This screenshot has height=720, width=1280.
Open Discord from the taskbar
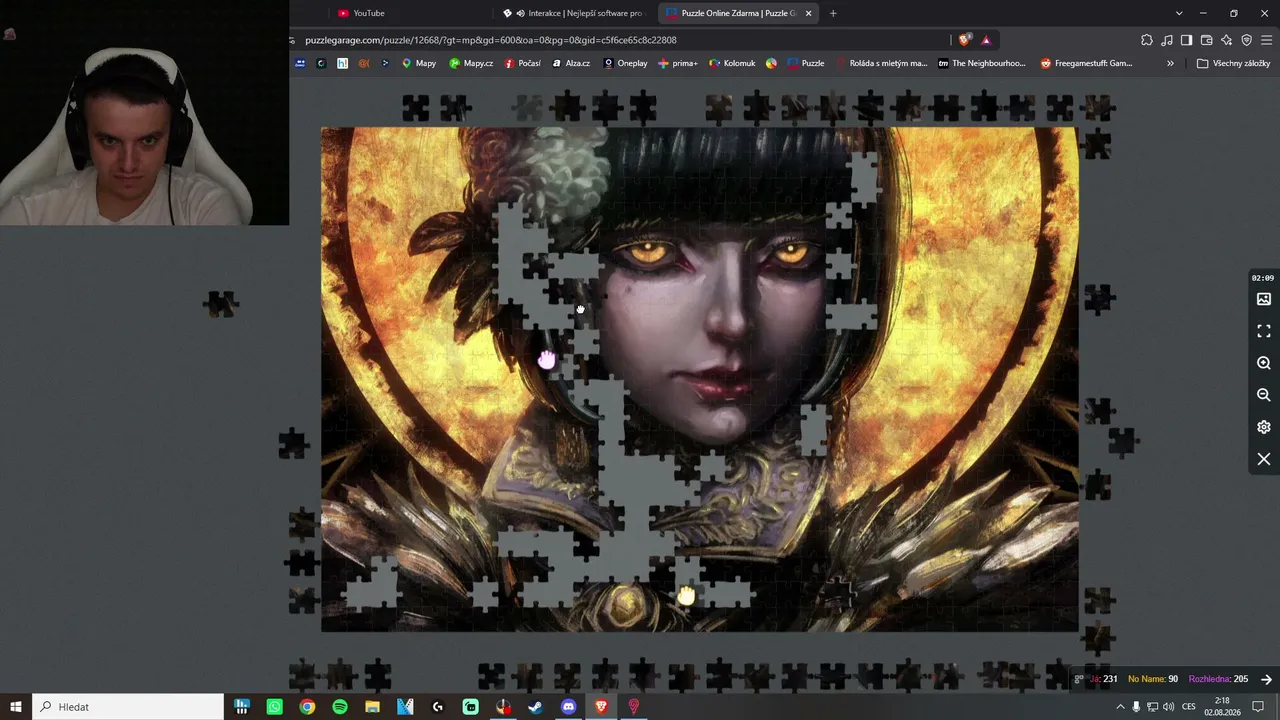569,707
